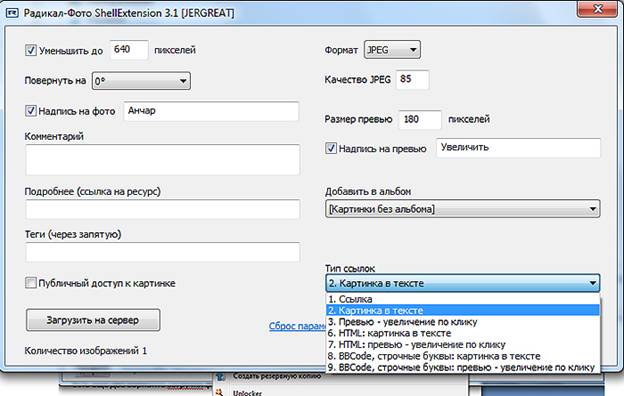Click the 'Комментарий' text area
This screenshot has height=396, width=624.
162,160
